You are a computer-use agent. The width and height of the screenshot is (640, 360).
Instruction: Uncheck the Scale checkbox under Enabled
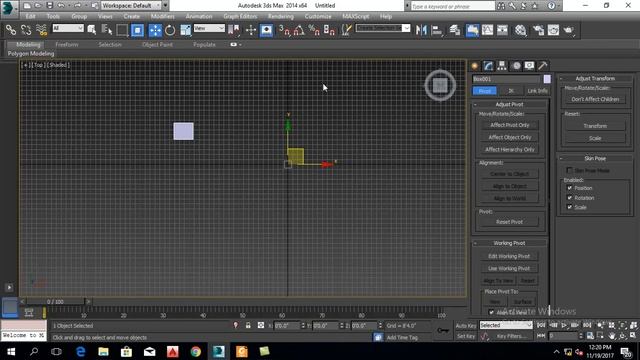[569, 207]
